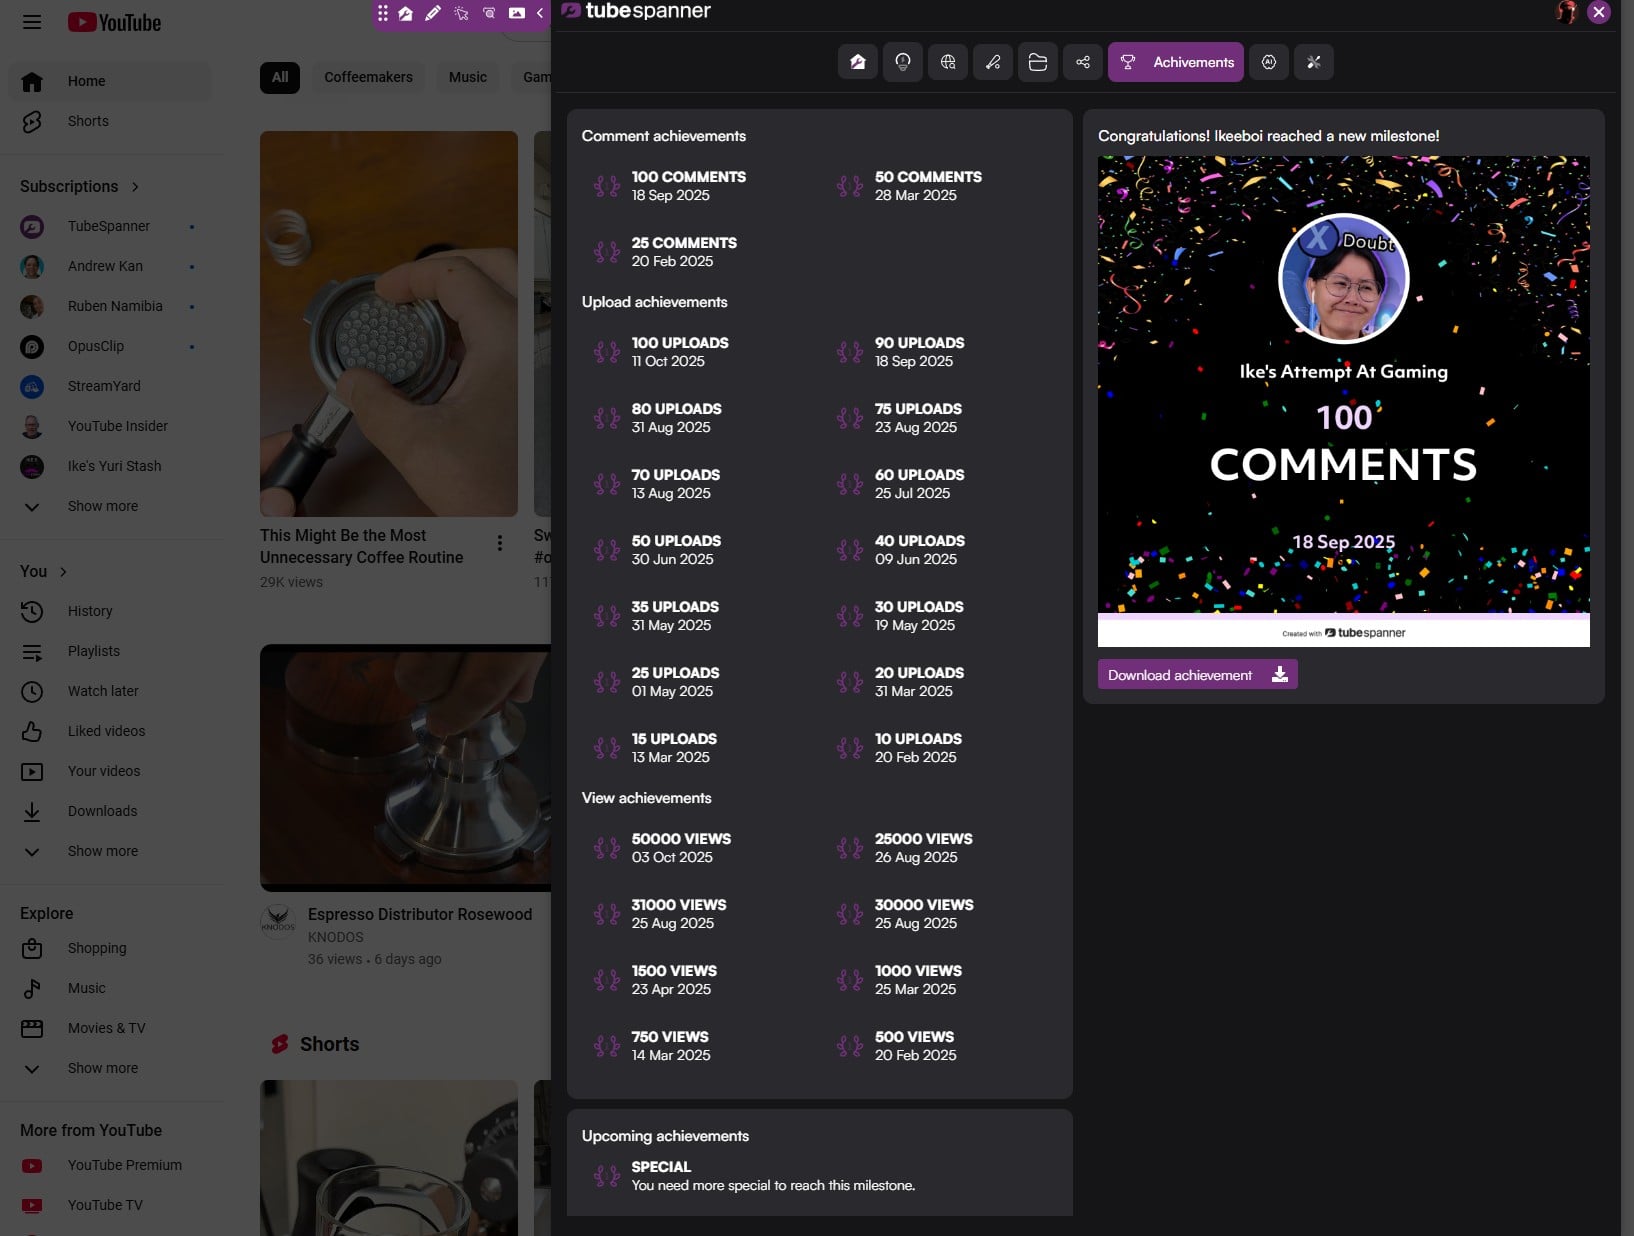Image resolution: width=1634 pixels, height=1236 pixels.
Task: Click the user avatar in TubeSpanner header
Action: tap(1567, 12)
